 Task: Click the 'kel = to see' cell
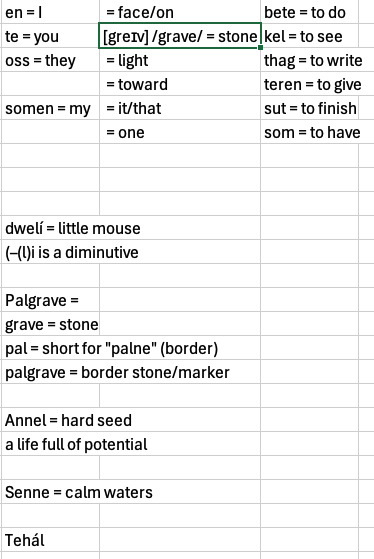[x=309, y=36]
